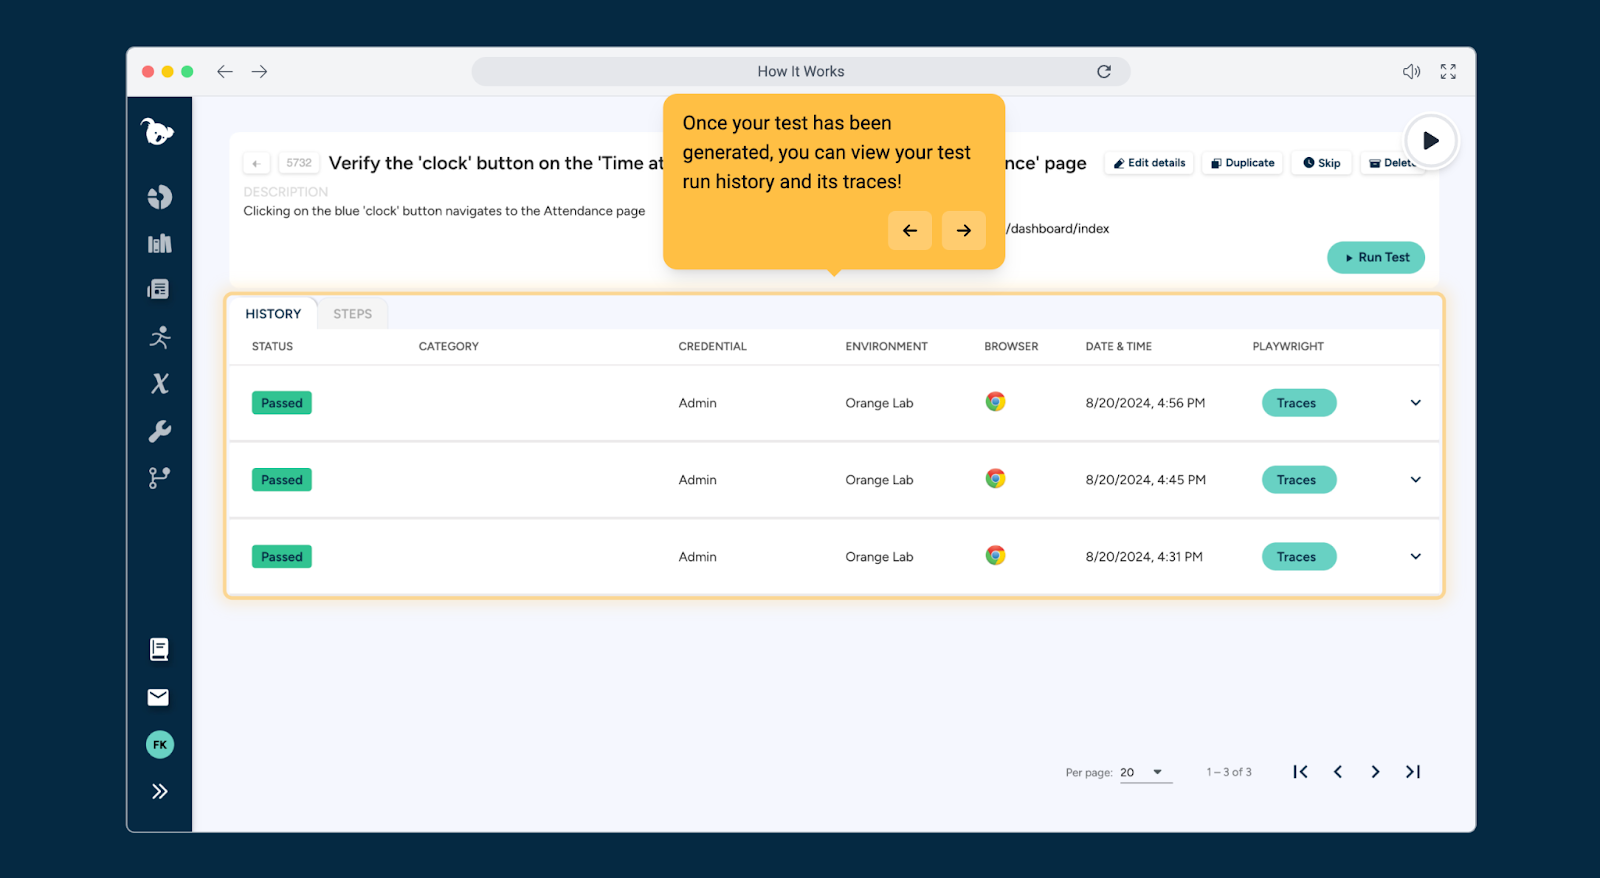Viewport: 1600px width, 878px height.
Task: Open the git branch sidebar icon
Action: [x=159, y=478]
